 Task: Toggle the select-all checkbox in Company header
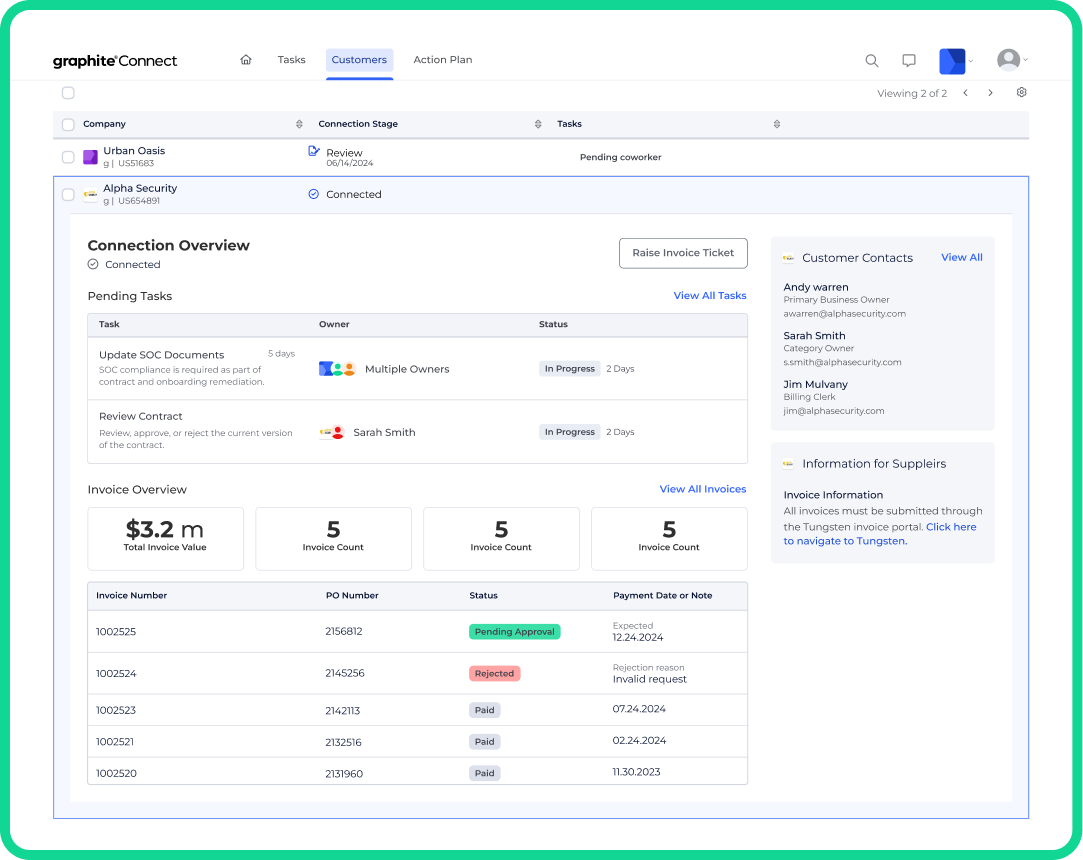[x=68, y=125]
